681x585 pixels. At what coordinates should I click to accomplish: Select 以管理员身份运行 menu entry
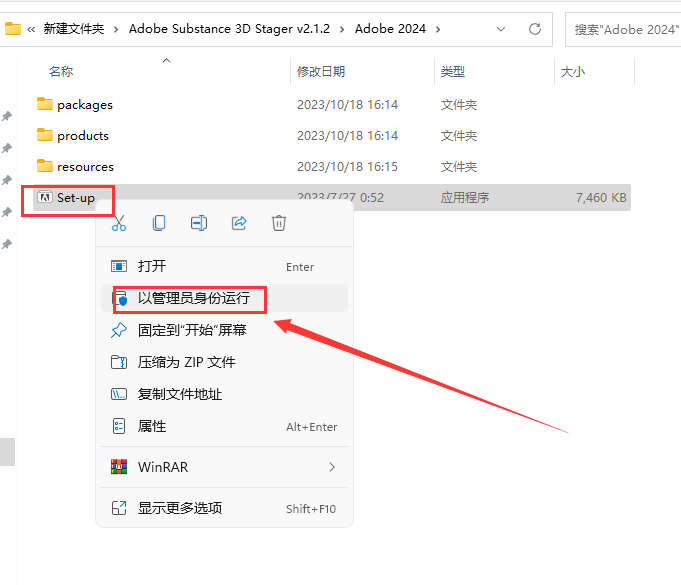click(x=224, y=298)
